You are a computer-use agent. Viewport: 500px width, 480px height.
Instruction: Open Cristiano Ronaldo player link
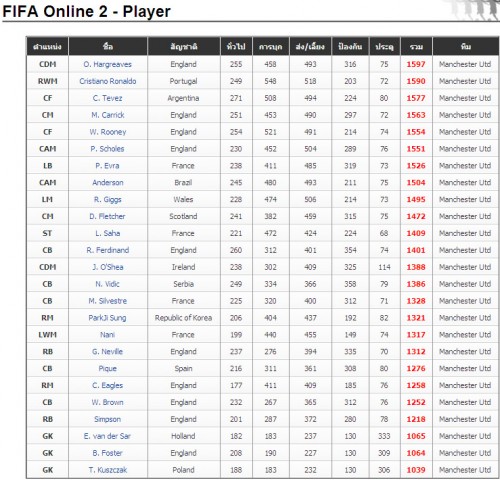108,81
